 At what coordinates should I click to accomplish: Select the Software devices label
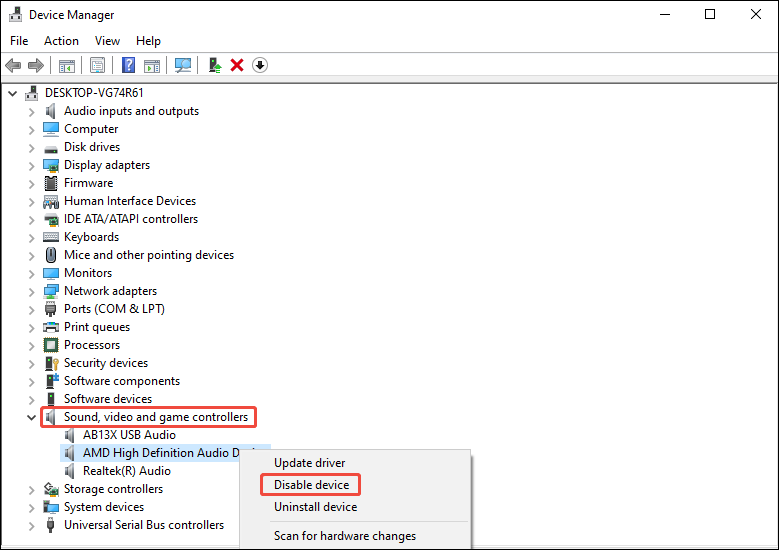[x=108, y=399]
